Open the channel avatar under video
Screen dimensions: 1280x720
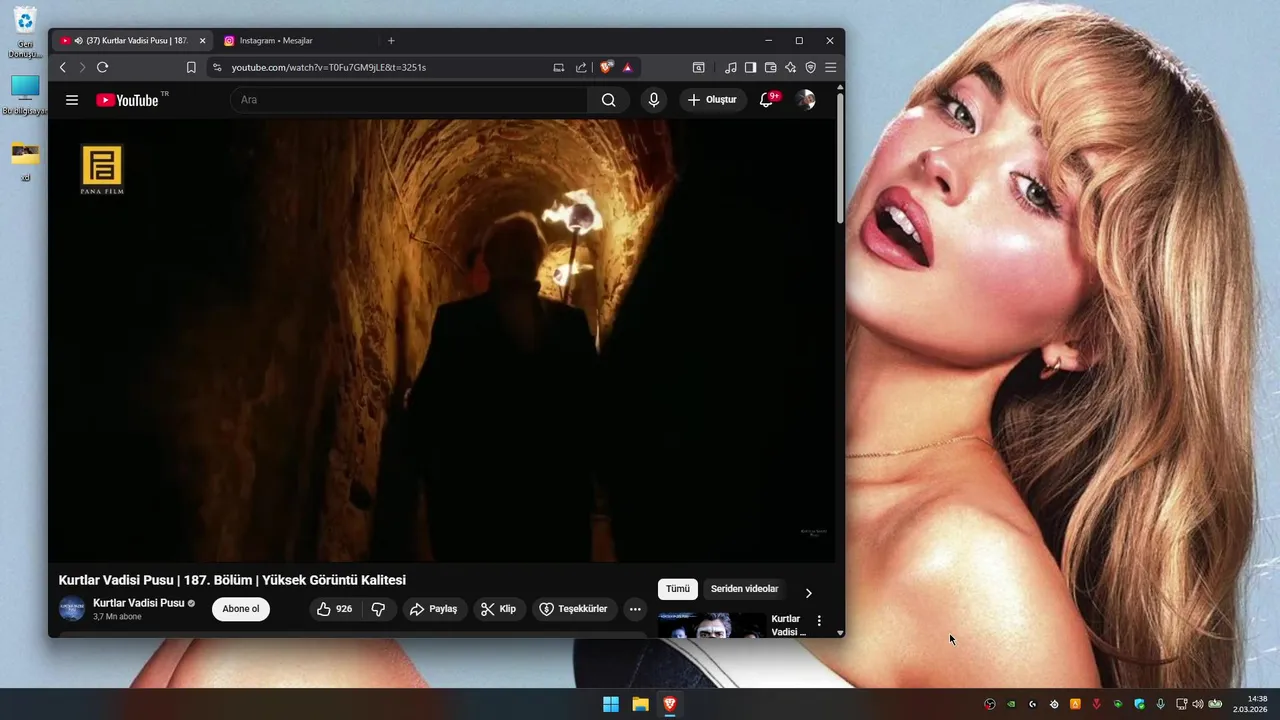(72, 609)
